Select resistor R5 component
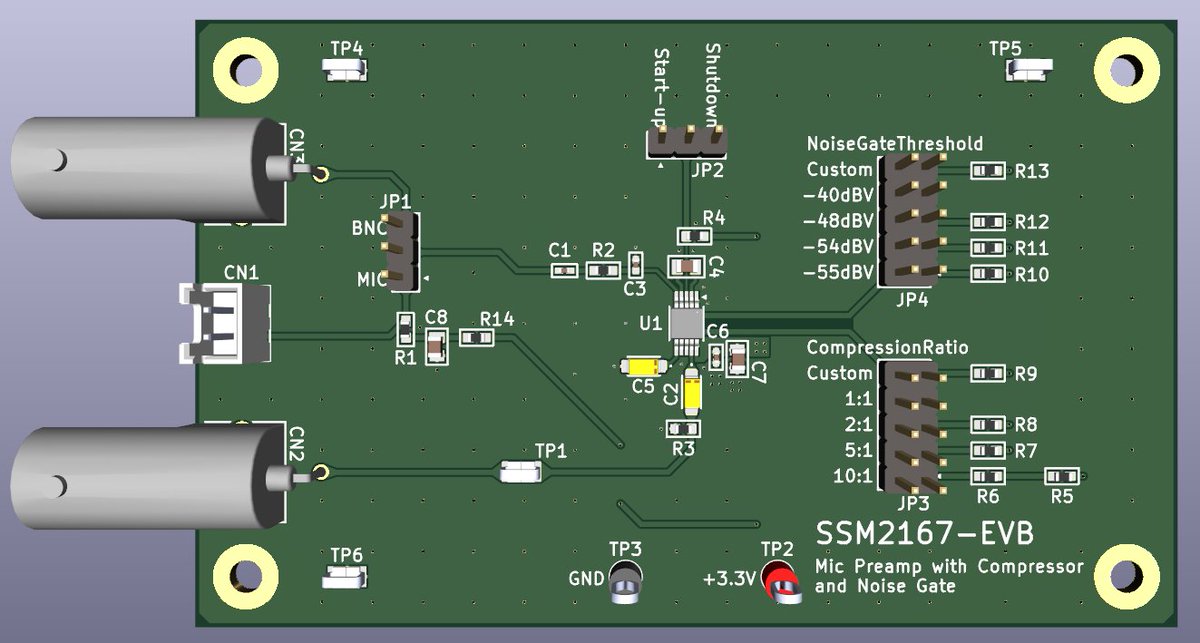This screenshot has width=1200, height=643. coord(1062,477)
